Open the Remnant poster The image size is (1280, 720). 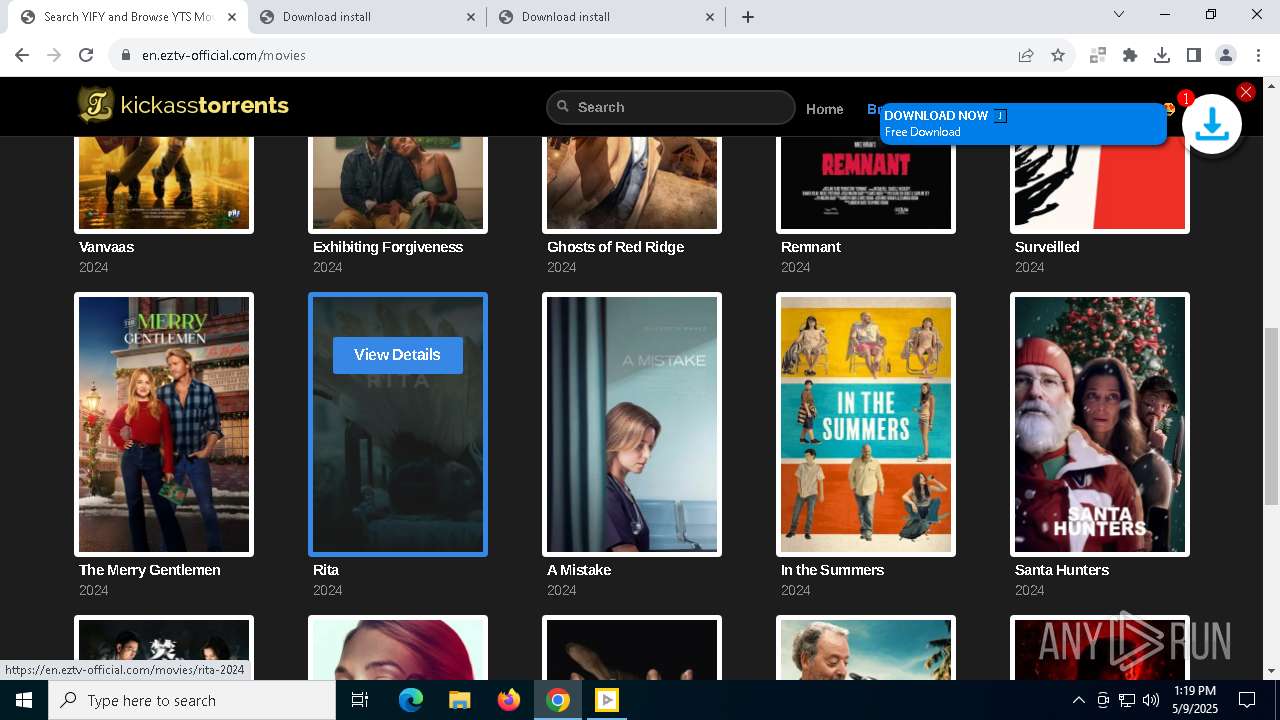tap(866, 185)
